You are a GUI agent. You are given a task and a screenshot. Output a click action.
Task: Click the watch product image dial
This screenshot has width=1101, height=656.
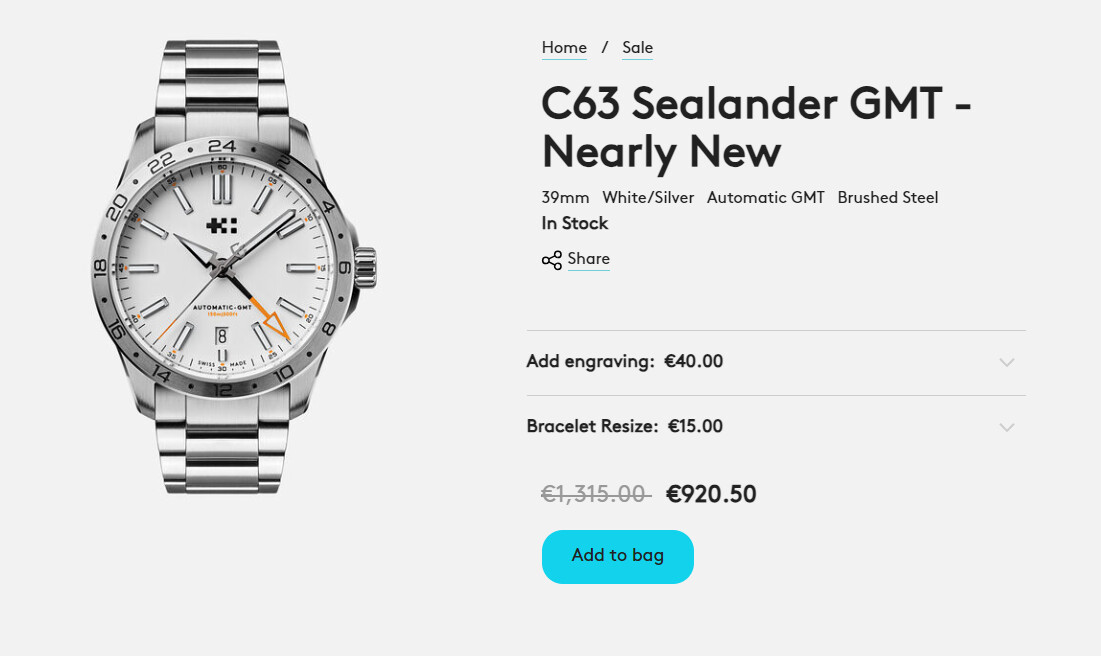point(223,268)
